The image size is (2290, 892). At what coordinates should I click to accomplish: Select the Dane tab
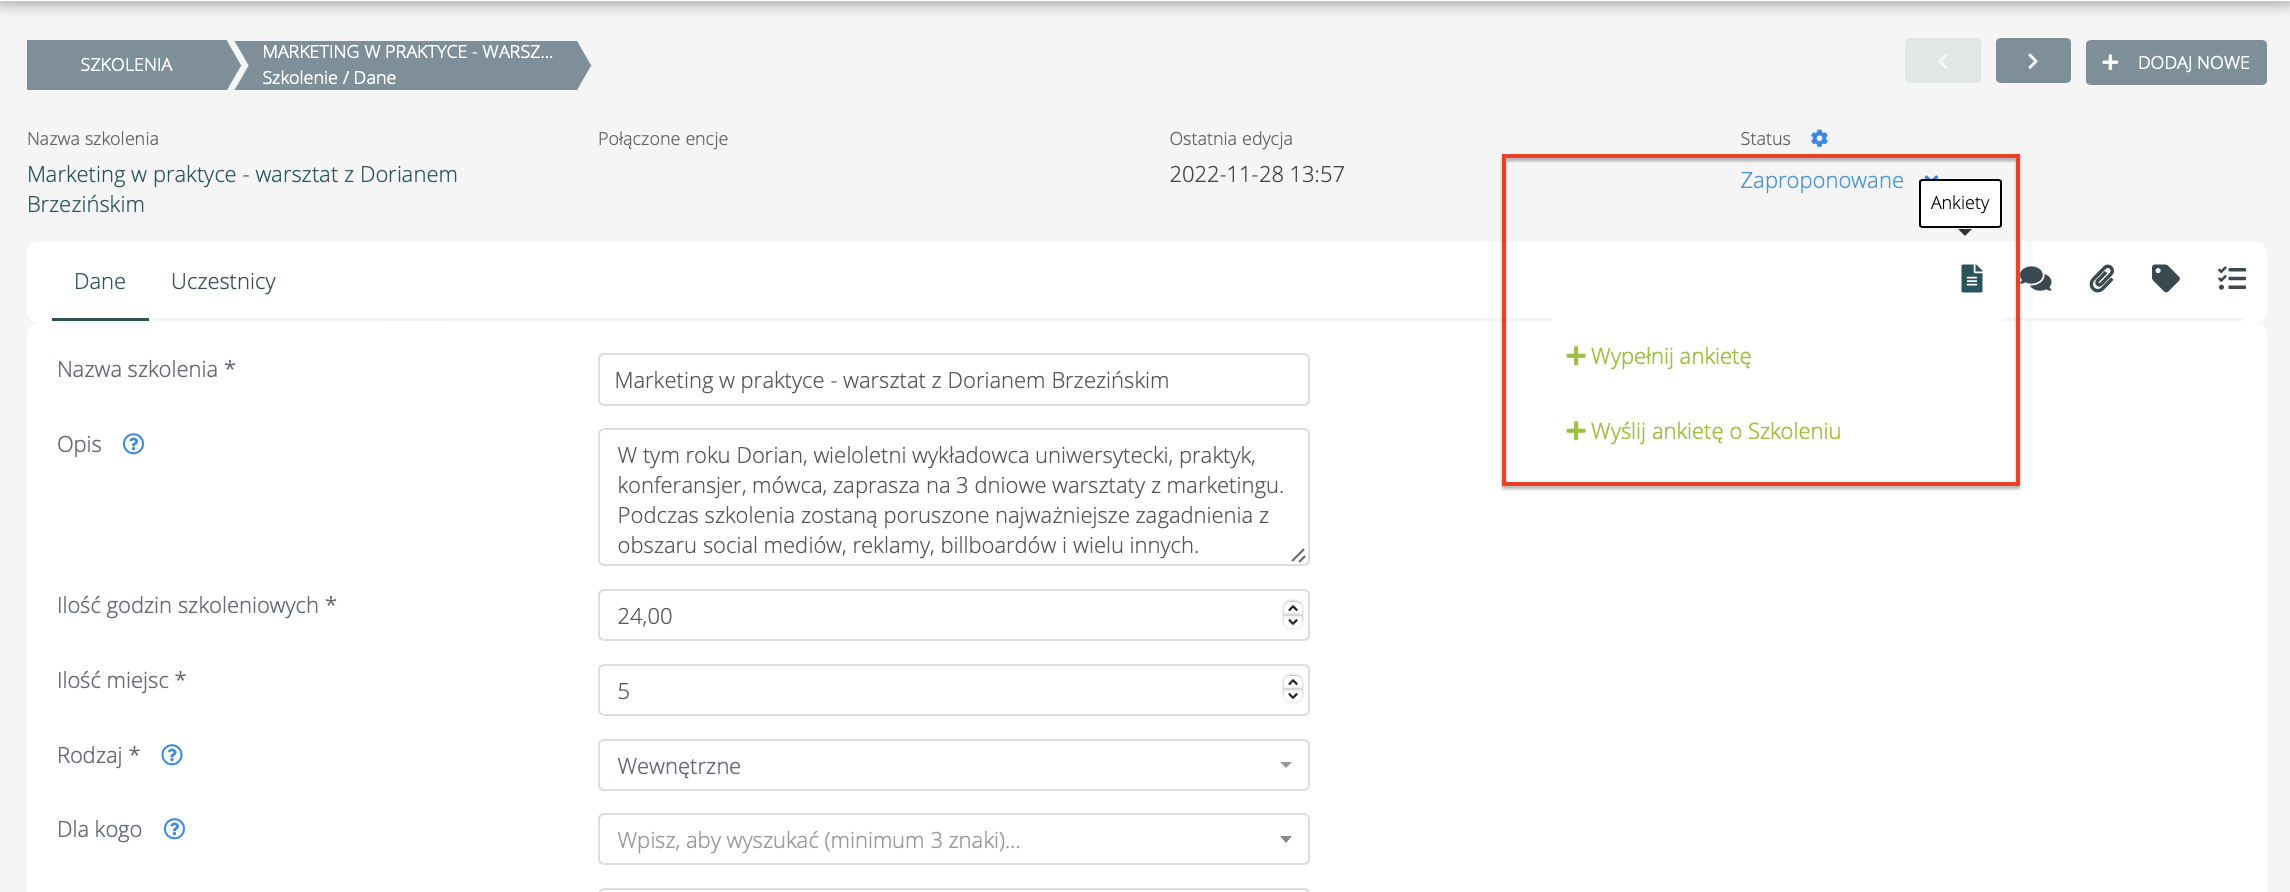[100, 281]
